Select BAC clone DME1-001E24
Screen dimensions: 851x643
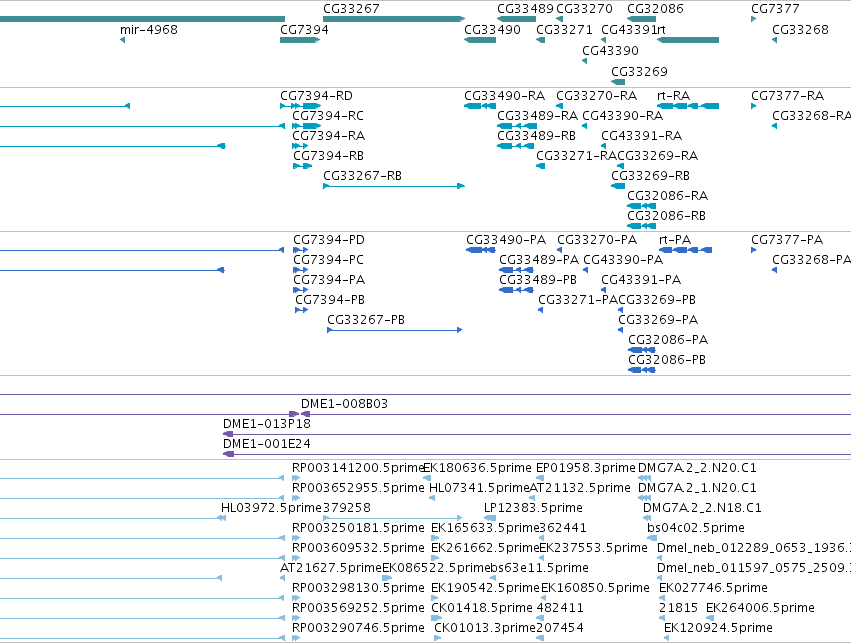pos(266,444)
